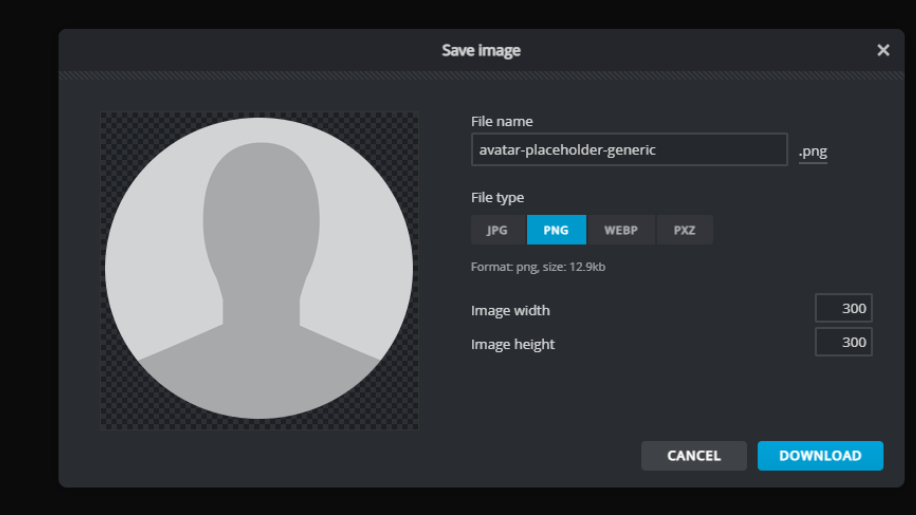Click the format and size info text

[x=537, y=267]
